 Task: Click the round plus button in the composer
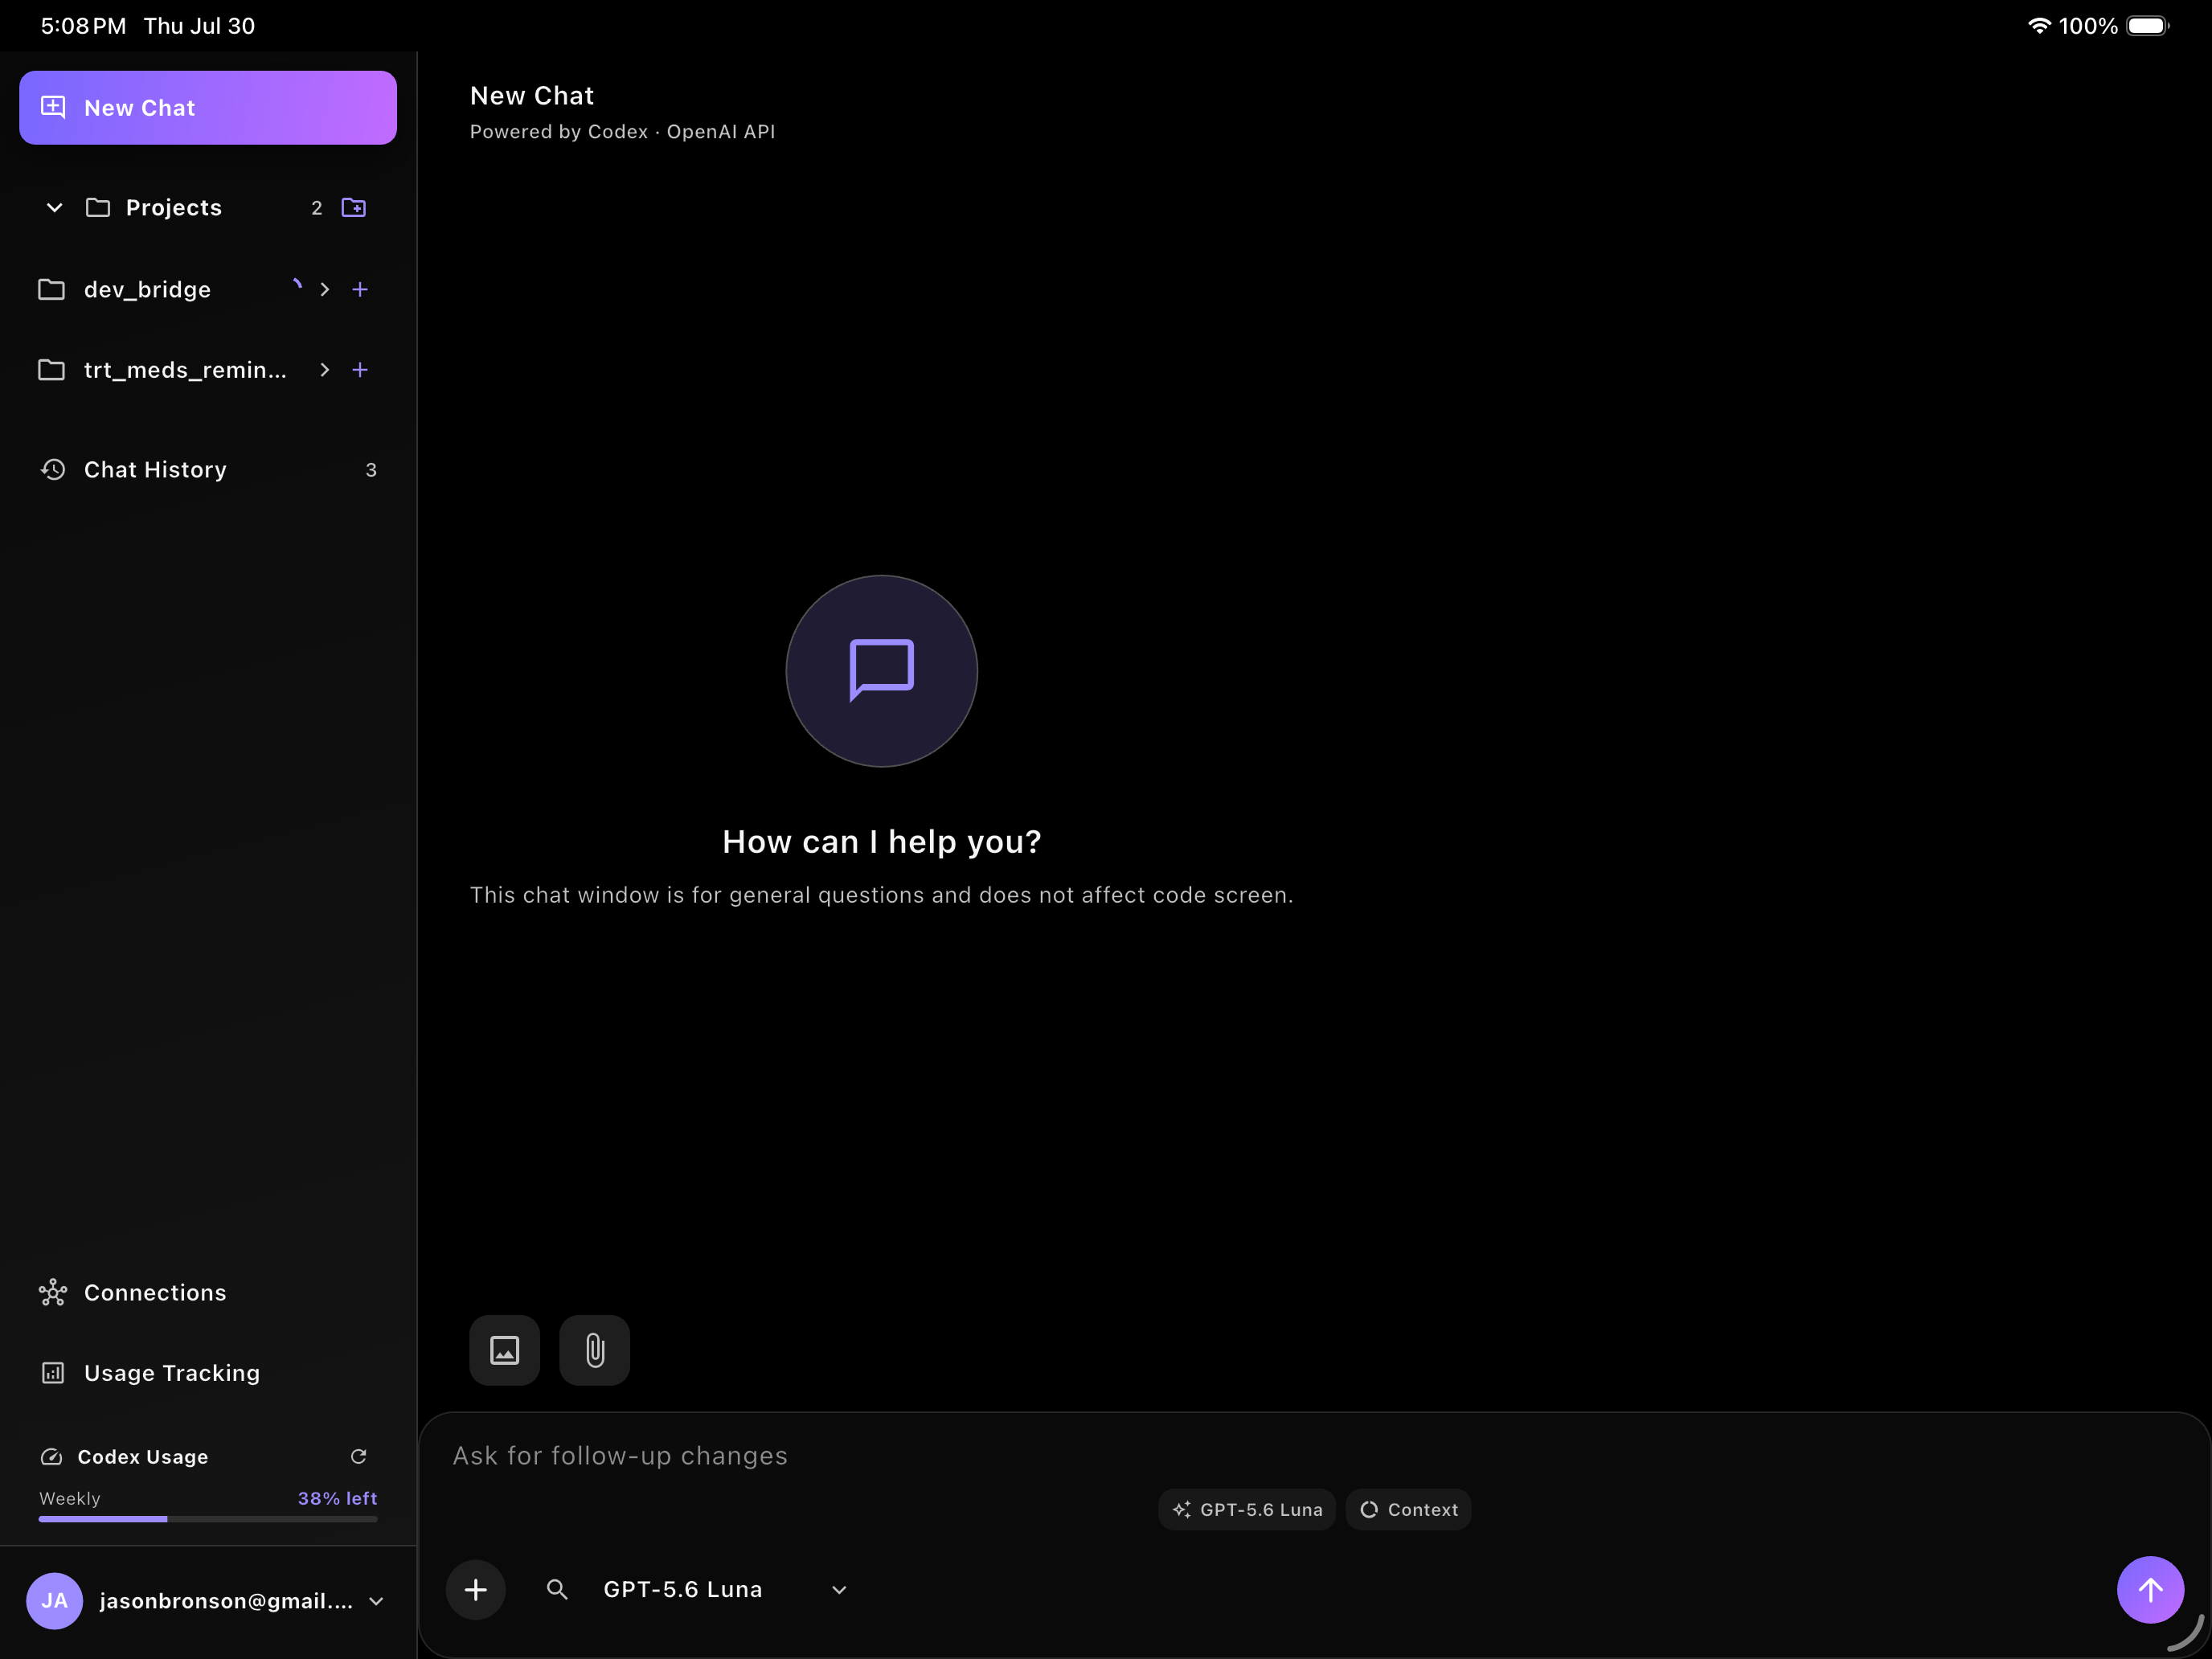476,1589
